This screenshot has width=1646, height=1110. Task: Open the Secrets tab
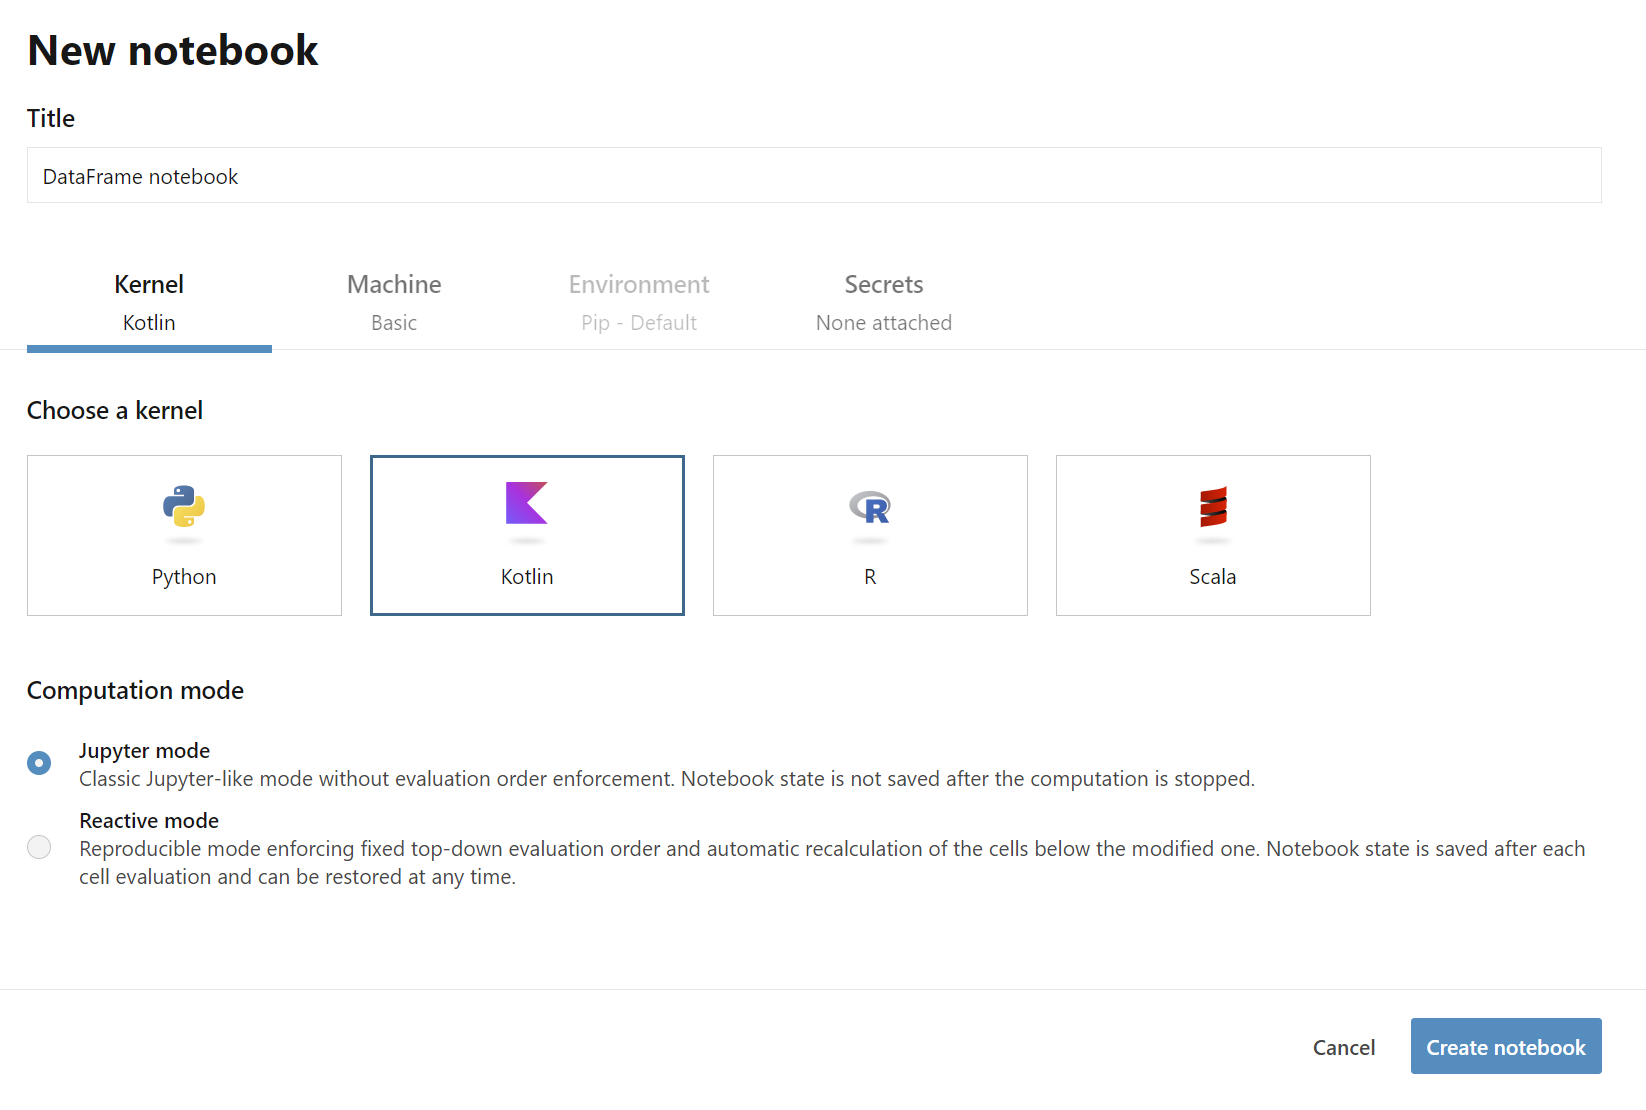tap(884, 303)
